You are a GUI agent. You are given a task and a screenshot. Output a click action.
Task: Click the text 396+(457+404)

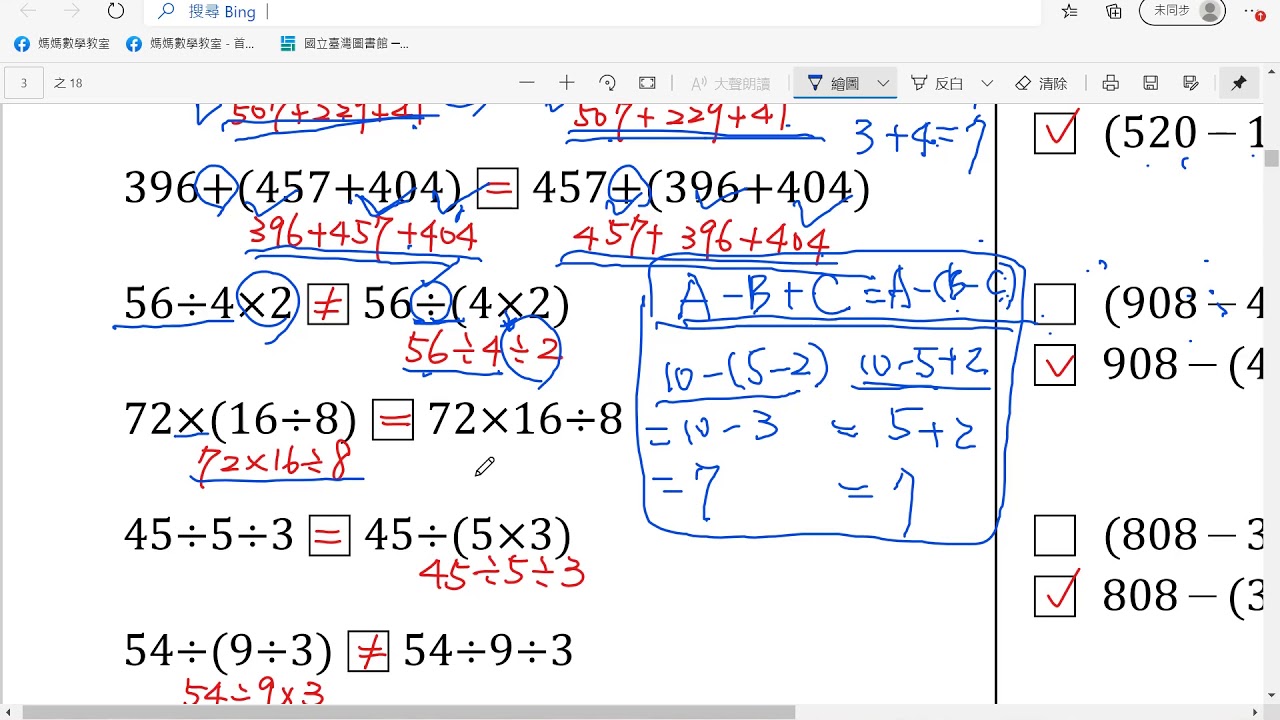pos(293,188)
